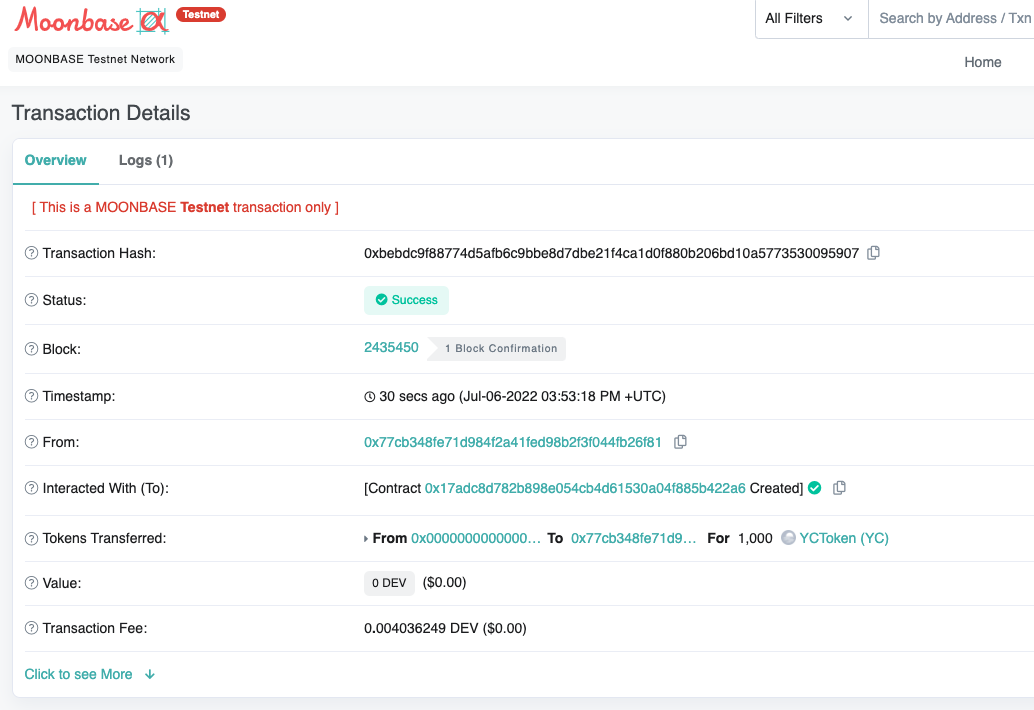Open block 2435450
This screenshot has width=1034, height=710.
click(x=391, y=347)
